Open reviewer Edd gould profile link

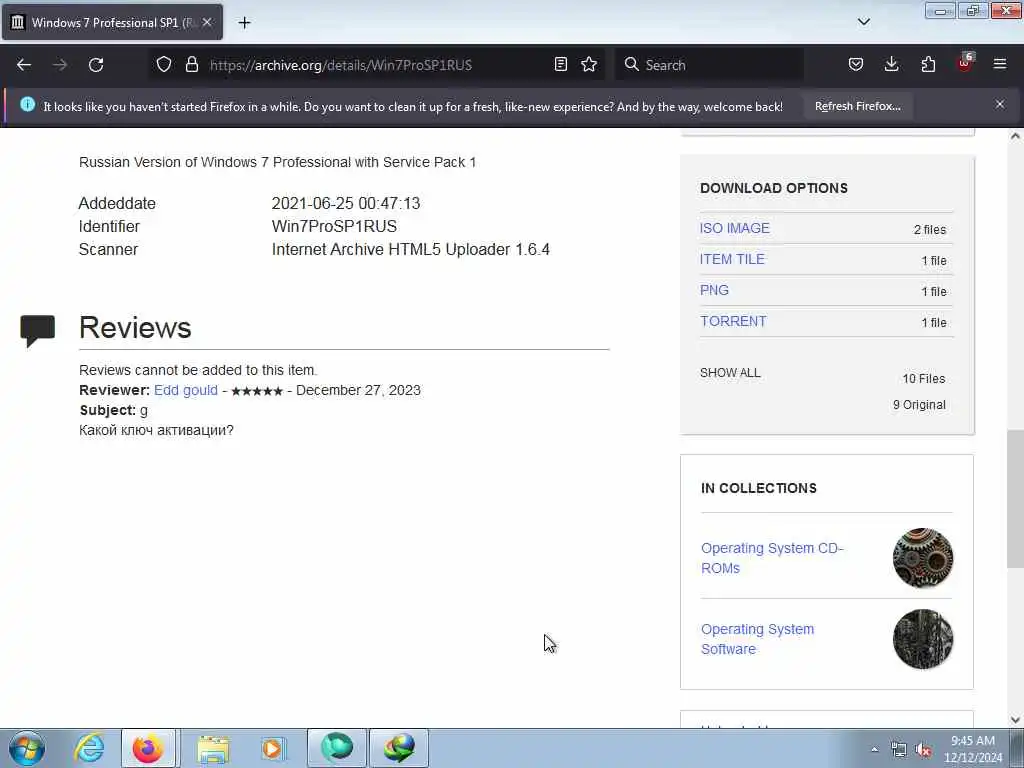185,390
